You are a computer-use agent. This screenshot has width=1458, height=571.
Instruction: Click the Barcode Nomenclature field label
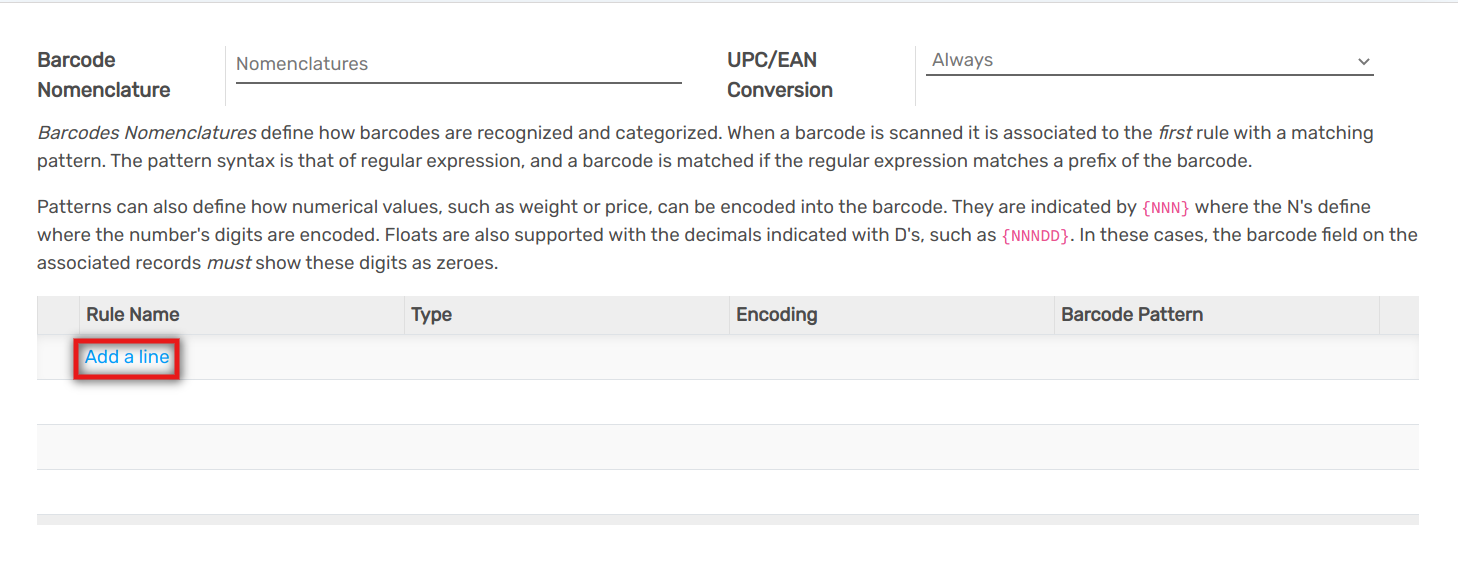click(104, 75)
